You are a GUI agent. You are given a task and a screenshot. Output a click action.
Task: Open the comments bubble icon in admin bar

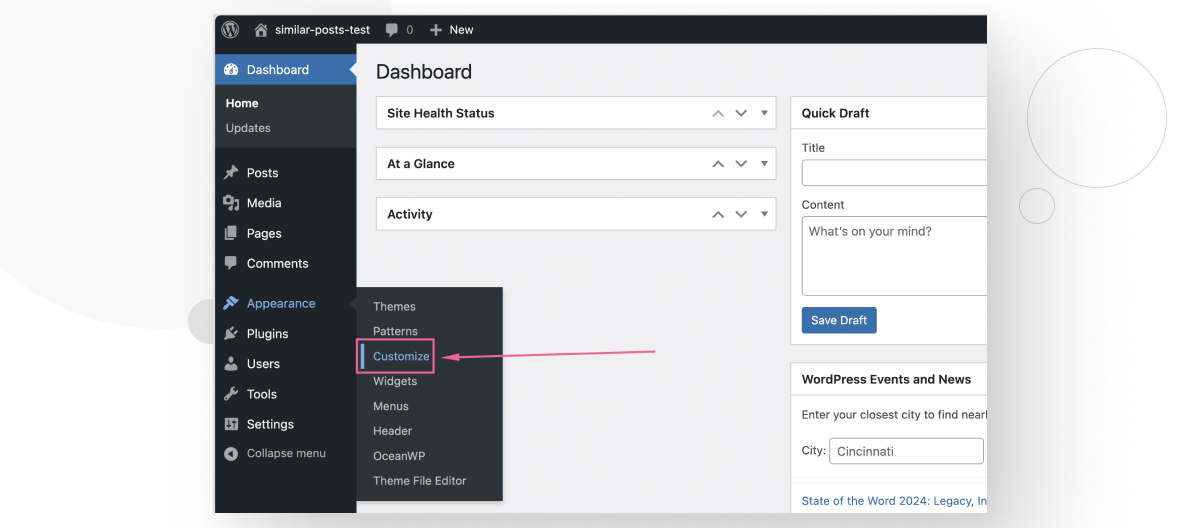[391, 30]
